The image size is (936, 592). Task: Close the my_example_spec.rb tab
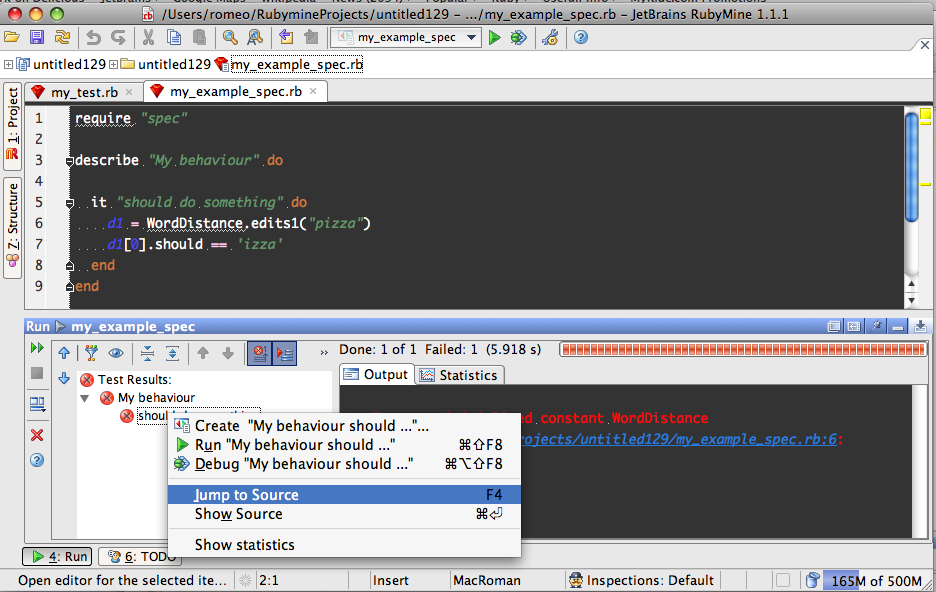[313, 91]
